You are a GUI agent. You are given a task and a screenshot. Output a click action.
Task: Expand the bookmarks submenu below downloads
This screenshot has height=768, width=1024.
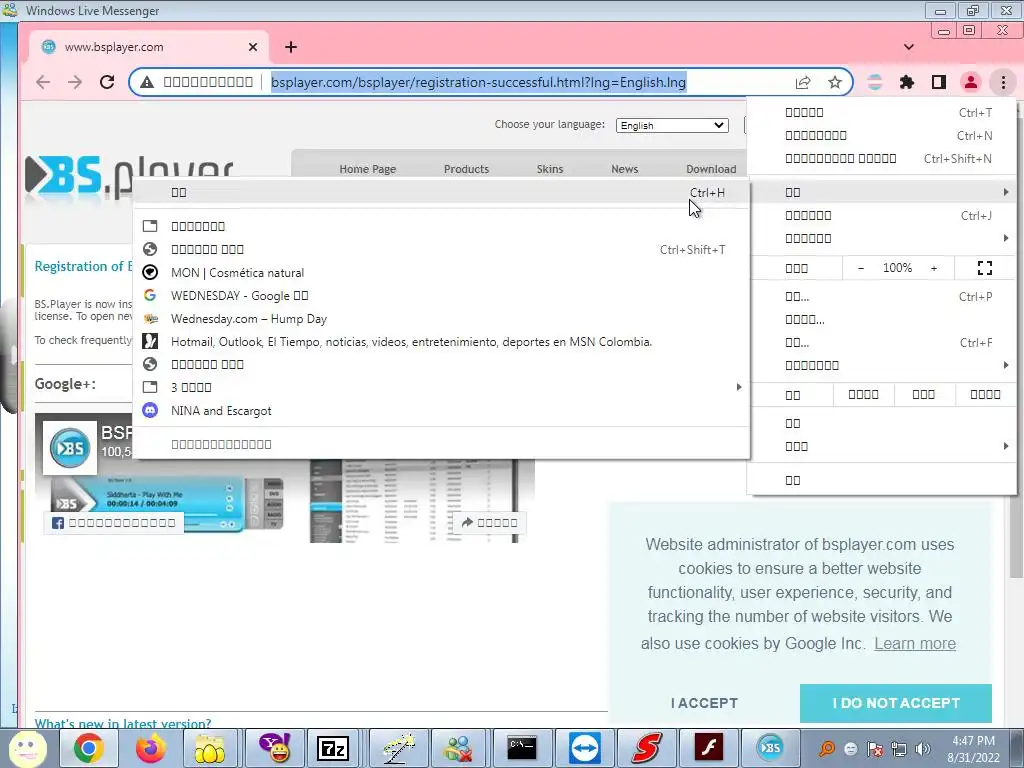(x=882, y=238)
